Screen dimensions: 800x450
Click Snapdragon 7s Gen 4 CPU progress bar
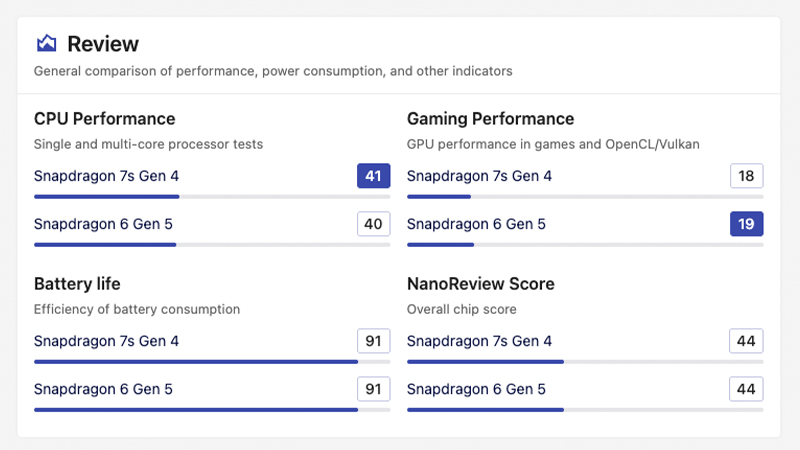(x=212, y=196)
